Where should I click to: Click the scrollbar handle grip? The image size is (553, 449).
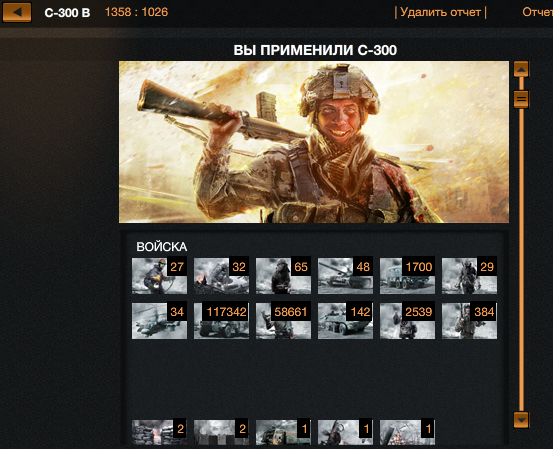(x=521, y=99)
